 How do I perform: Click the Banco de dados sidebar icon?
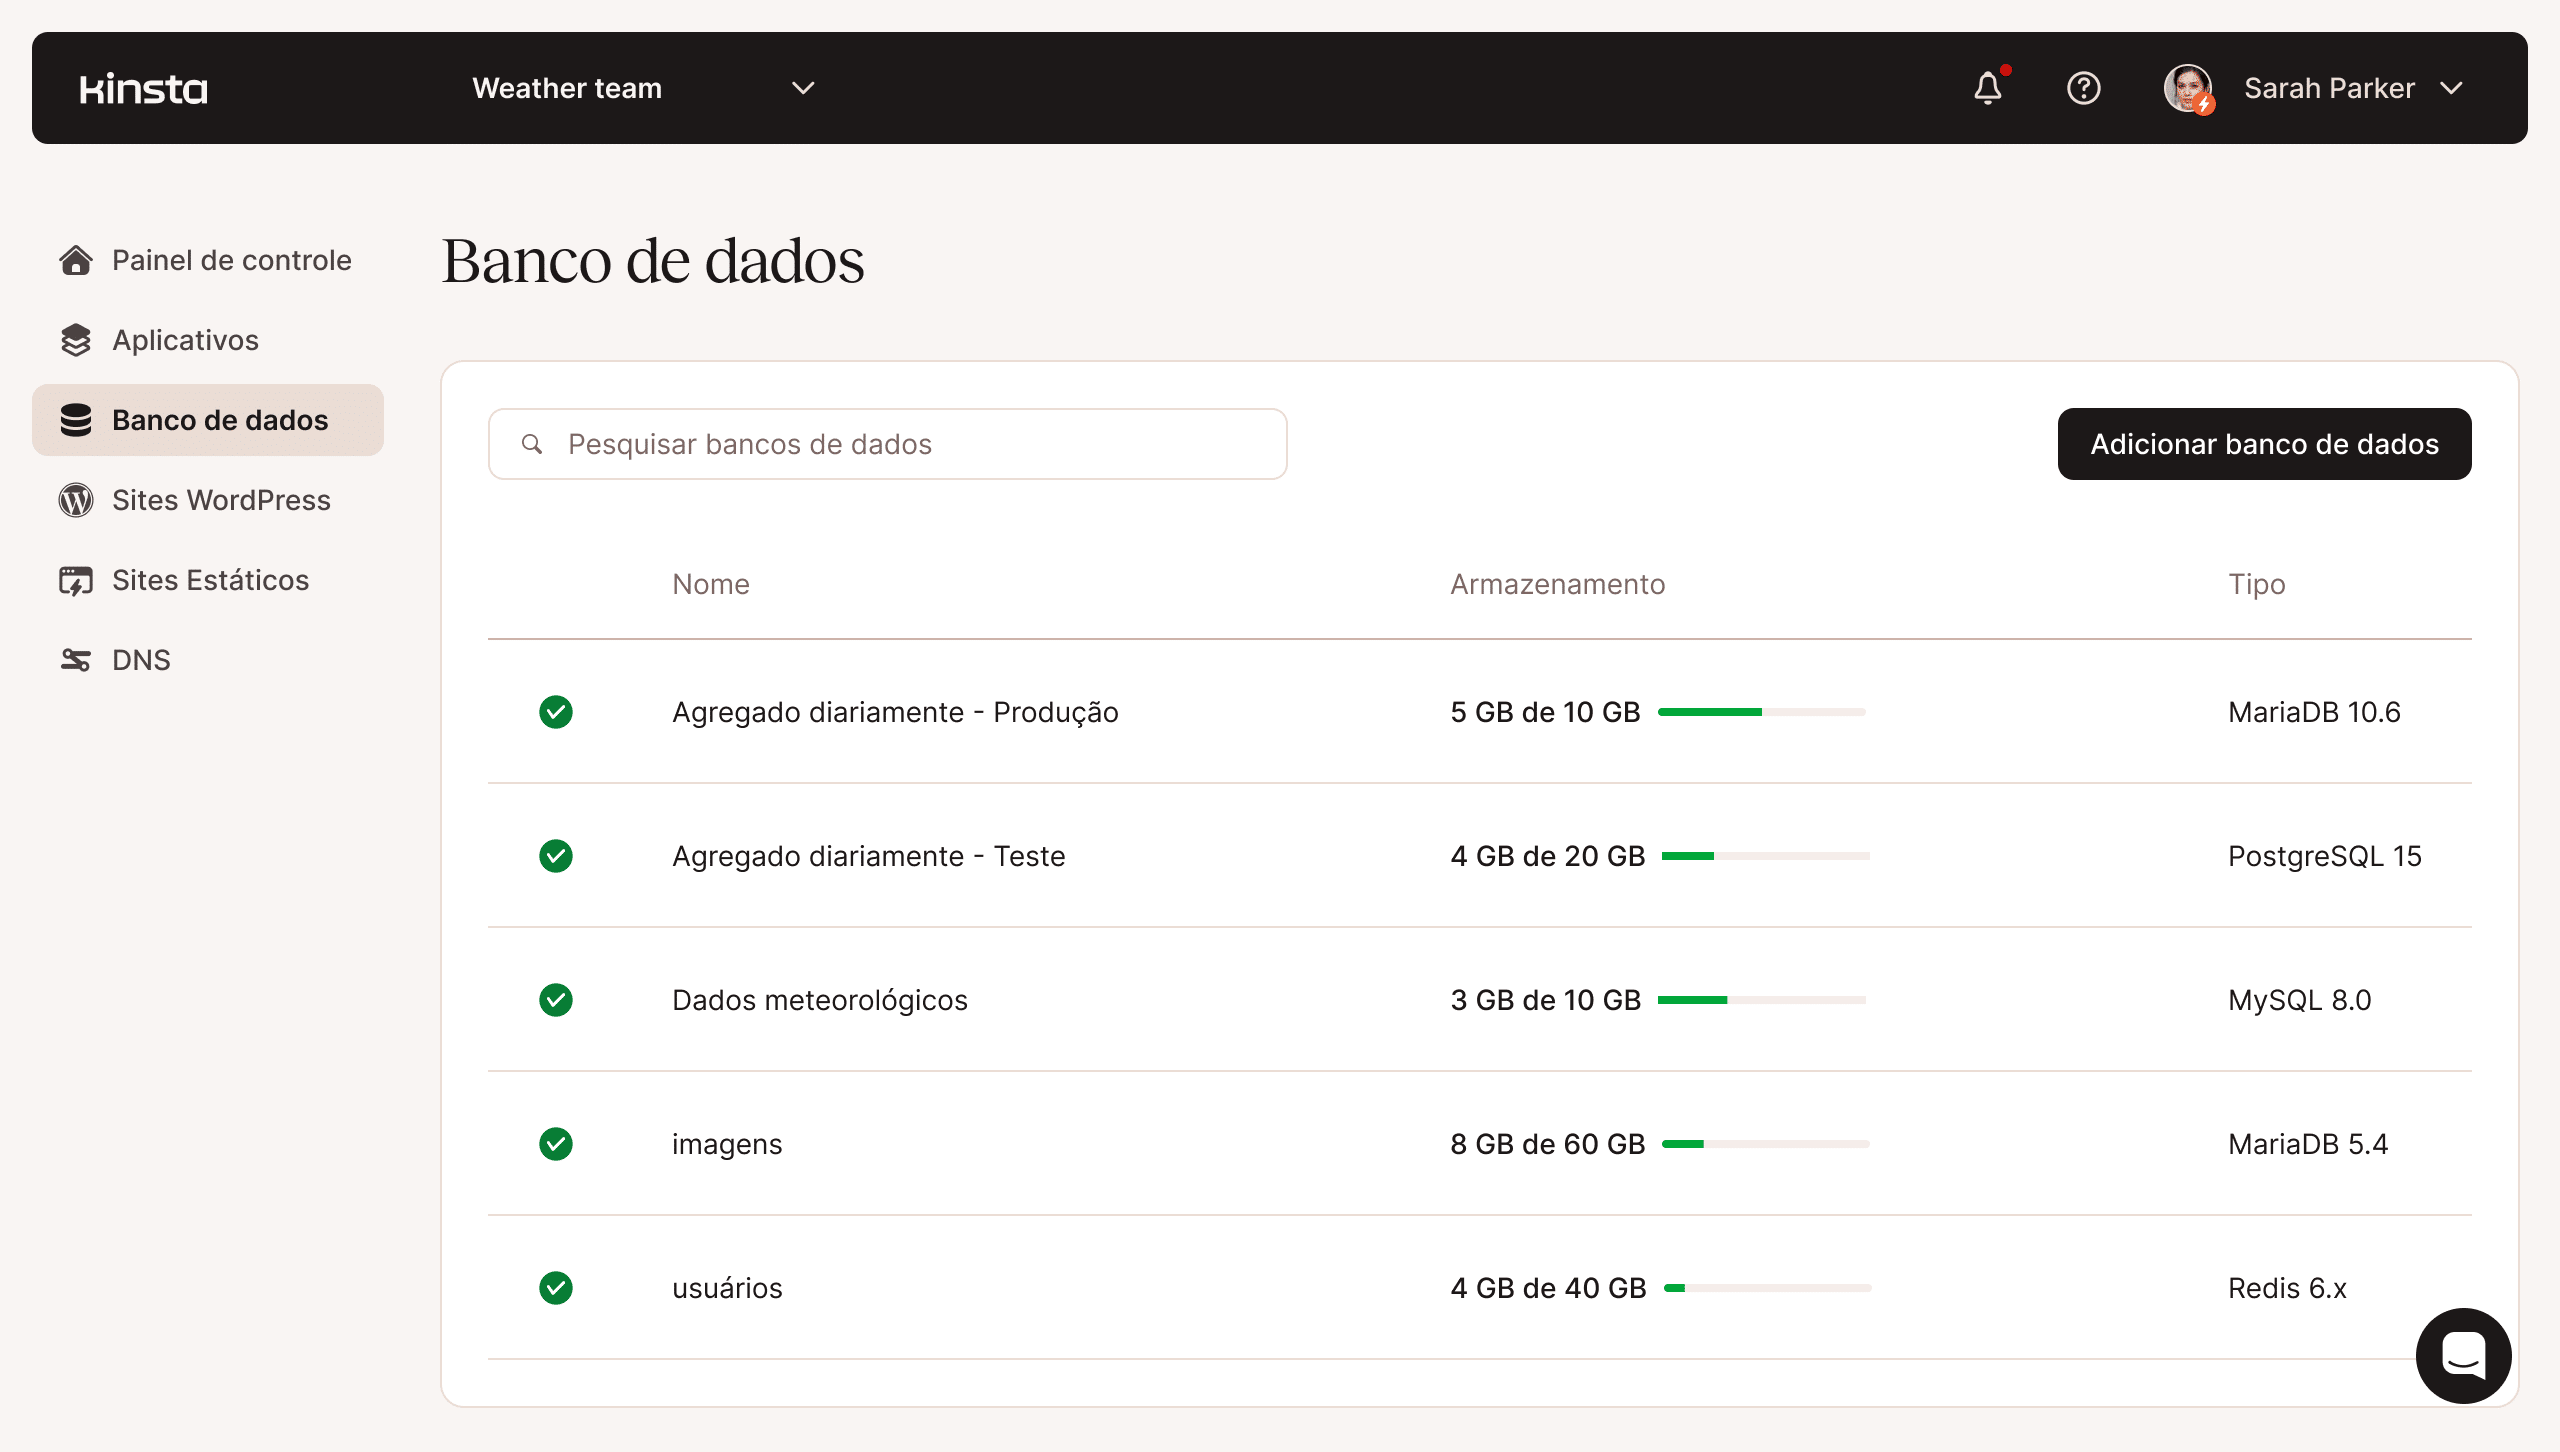point(76,420)
